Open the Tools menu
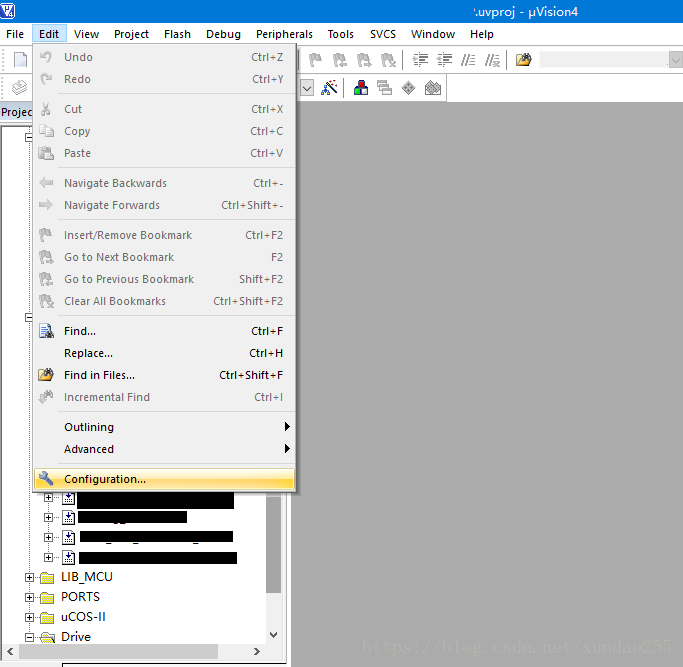 pos(340,34)
